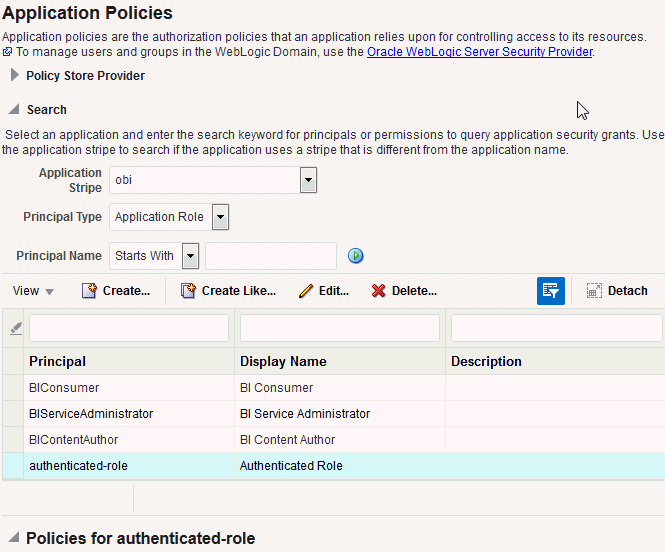Image resolution: width=665 pixels, height=552 pixels.
Task: Collapse the Policies for authenticated-role section
Action: 13,538
